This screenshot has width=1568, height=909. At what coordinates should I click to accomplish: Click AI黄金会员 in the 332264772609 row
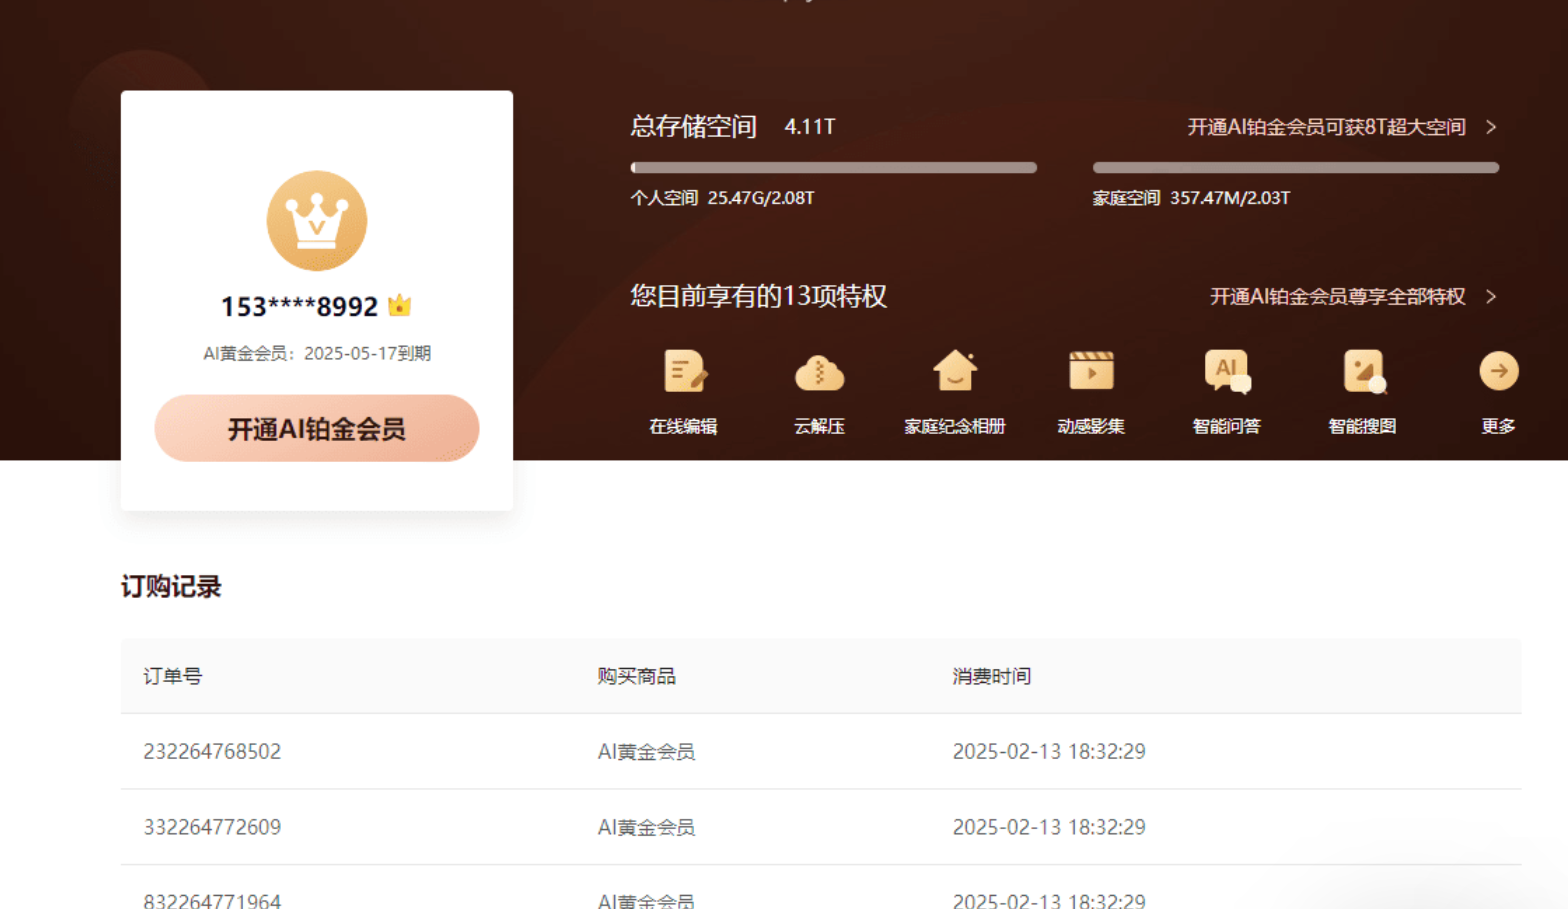click(646, 827)
